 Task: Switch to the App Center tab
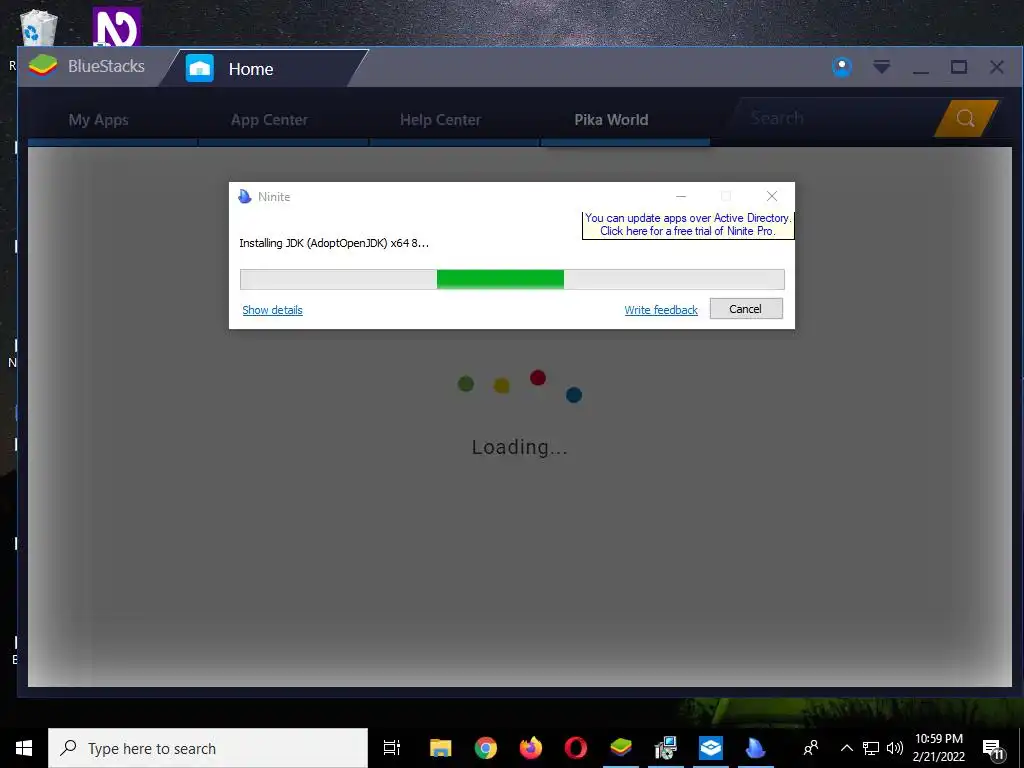[x=269, y=120]
